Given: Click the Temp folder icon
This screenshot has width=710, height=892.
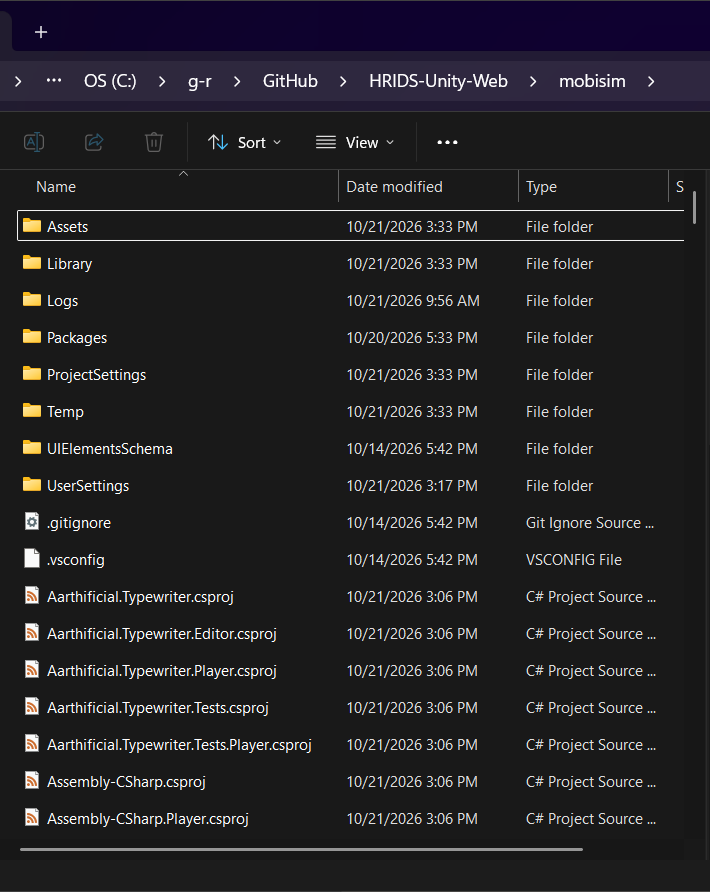Looking at the screenshot, I should click(x=32, y=411).
